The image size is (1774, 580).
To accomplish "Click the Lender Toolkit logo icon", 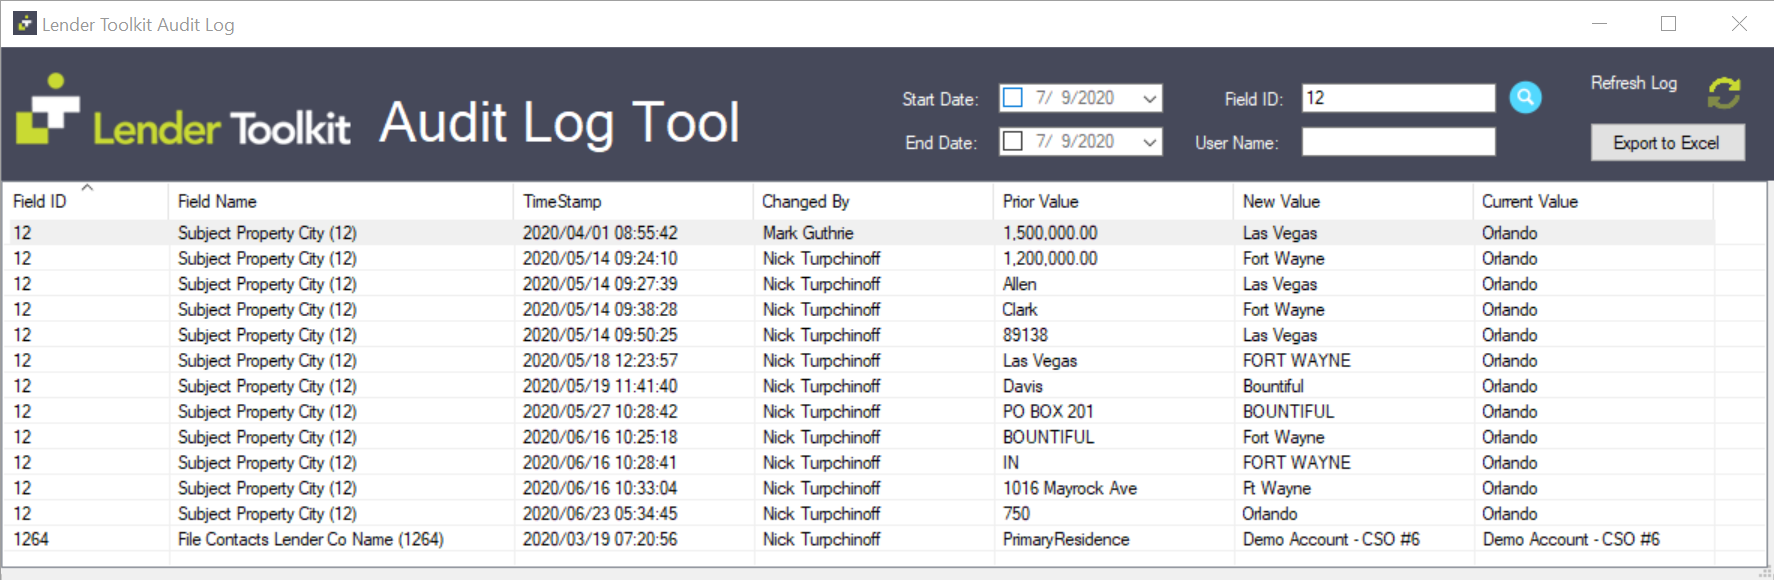I will coord(47,109).
